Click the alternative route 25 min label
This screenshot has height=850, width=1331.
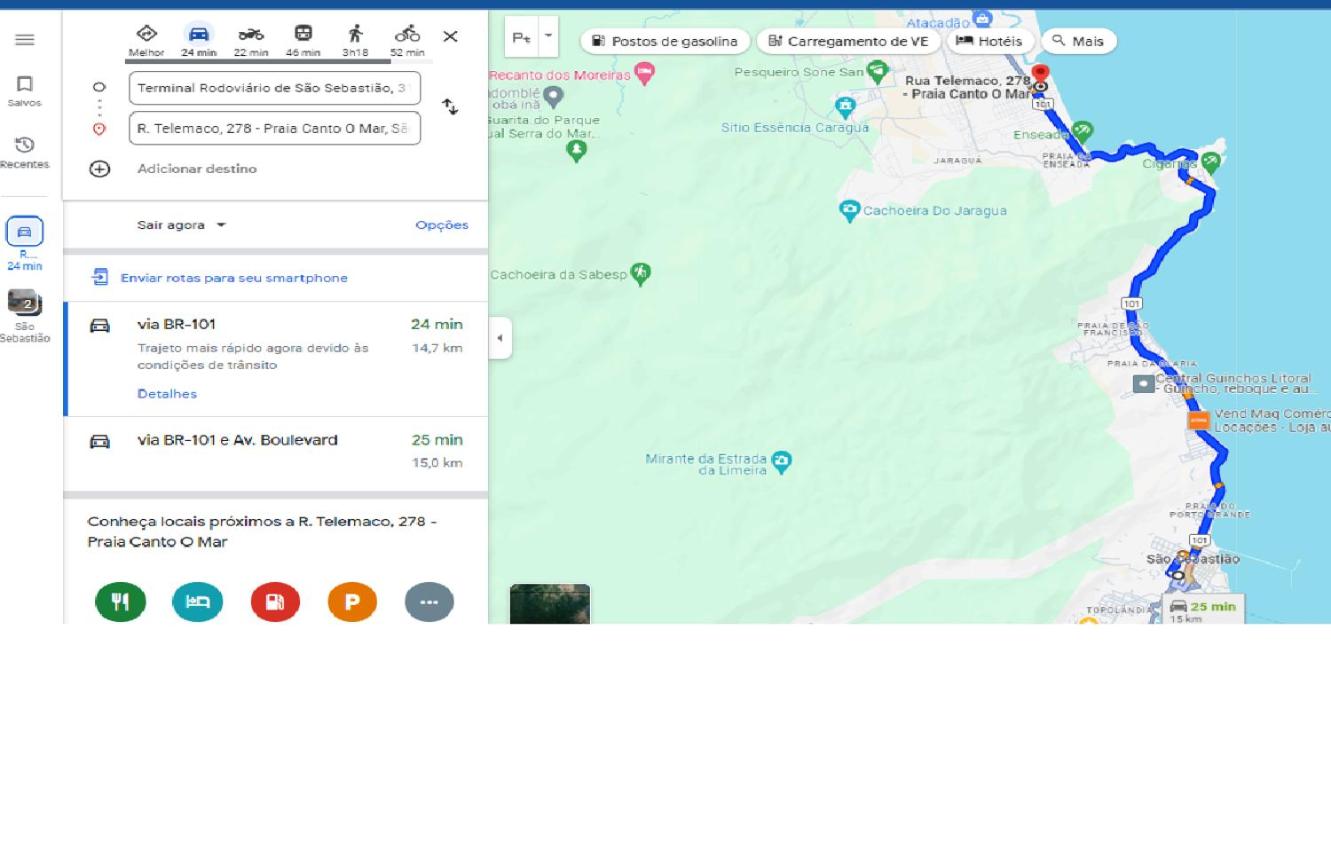[x=1203, y=609]
